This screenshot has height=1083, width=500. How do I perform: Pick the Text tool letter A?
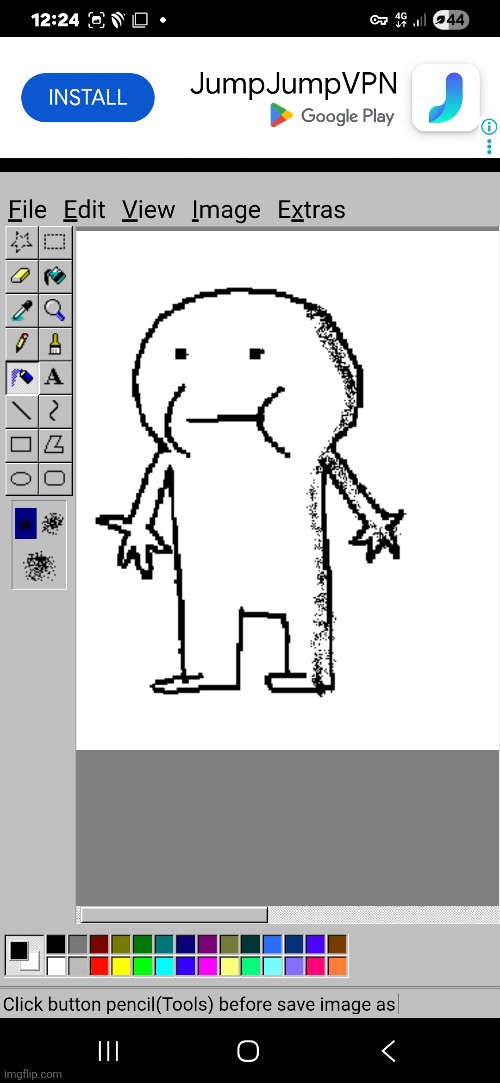[x=55, y=377]
